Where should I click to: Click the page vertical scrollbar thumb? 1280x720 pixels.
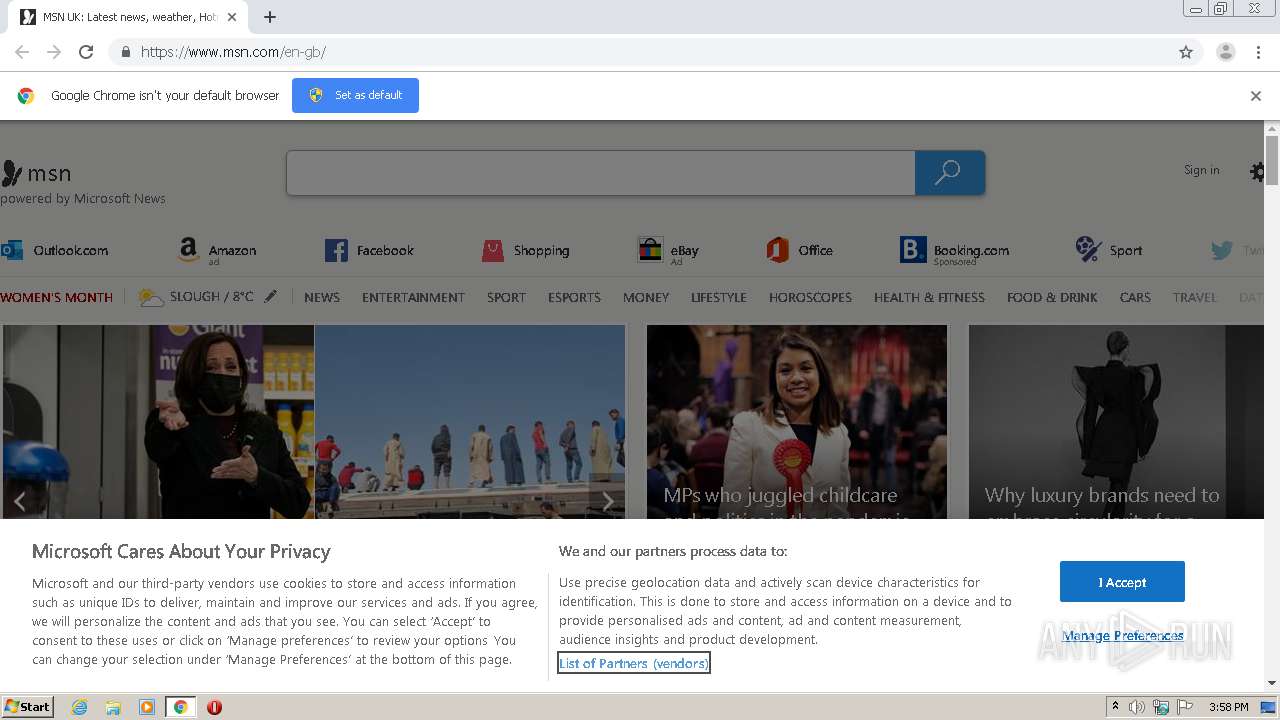point(1272,160)
